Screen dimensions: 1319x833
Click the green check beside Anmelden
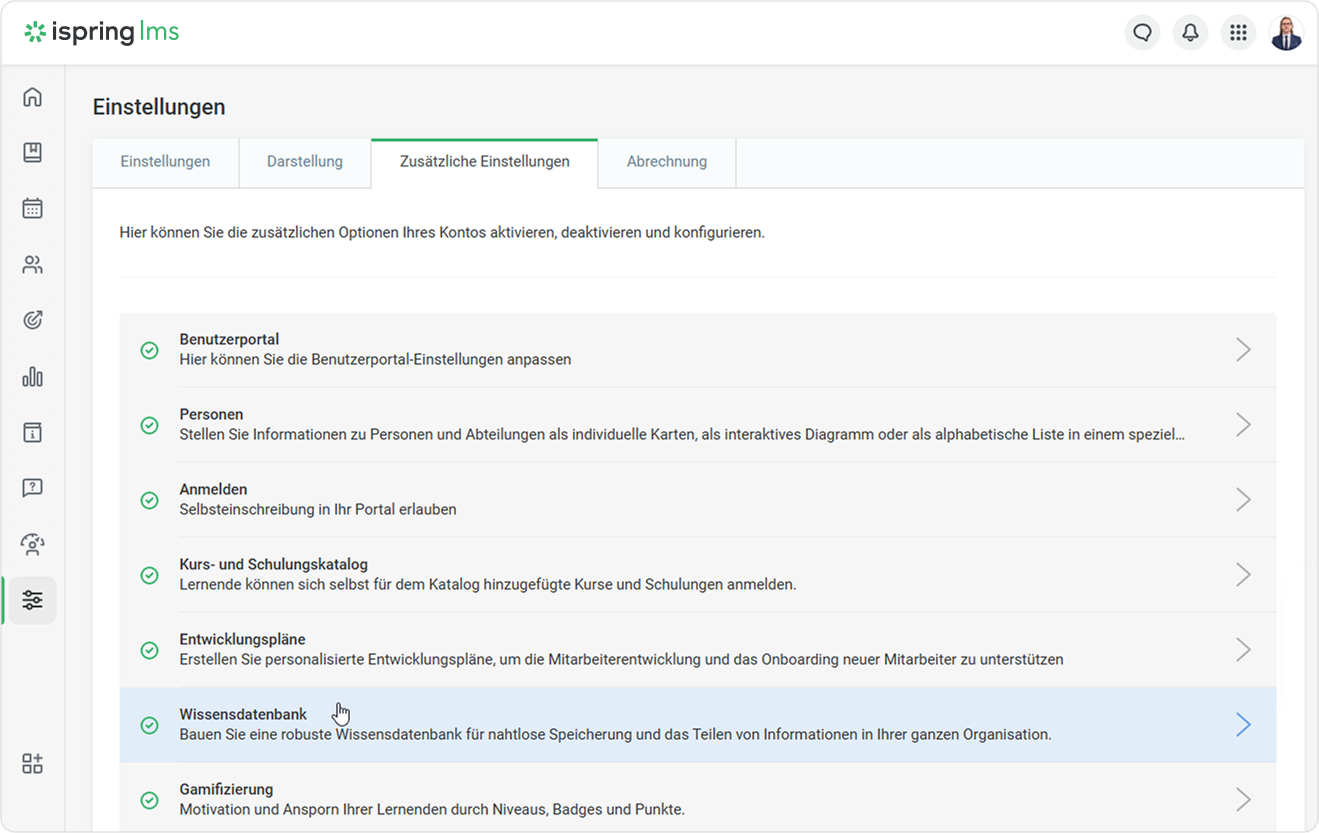[149, 500]
